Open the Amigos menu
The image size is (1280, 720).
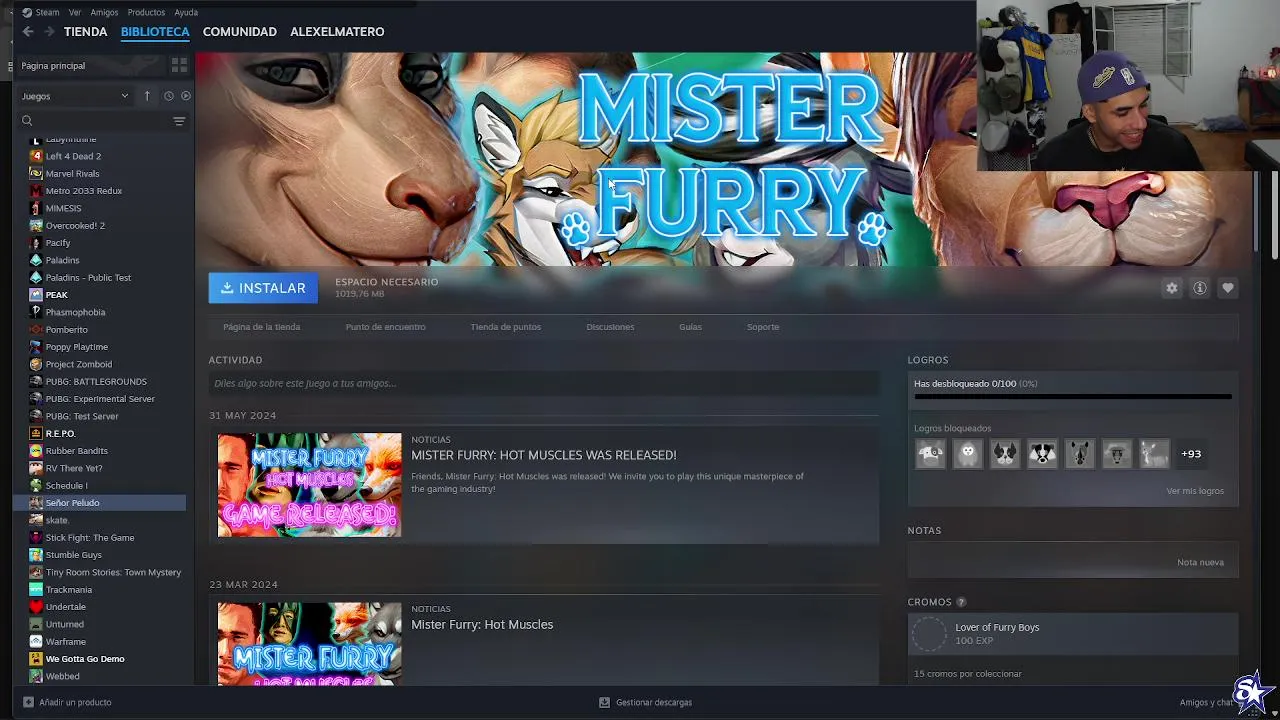pyautogui.click(x=104, y=12)
